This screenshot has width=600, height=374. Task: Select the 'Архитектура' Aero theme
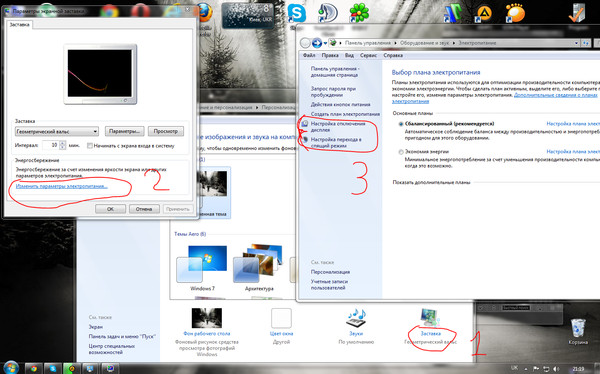click(259, 268)
